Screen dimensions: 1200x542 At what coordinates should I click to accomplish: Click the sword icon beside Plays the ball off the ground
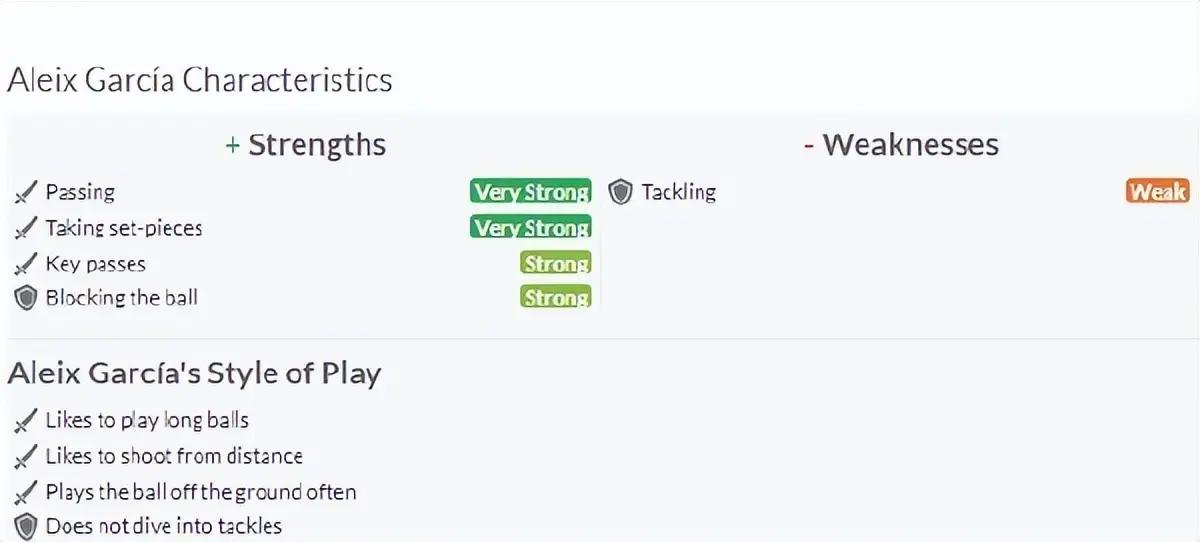click(x=26, y=493)
